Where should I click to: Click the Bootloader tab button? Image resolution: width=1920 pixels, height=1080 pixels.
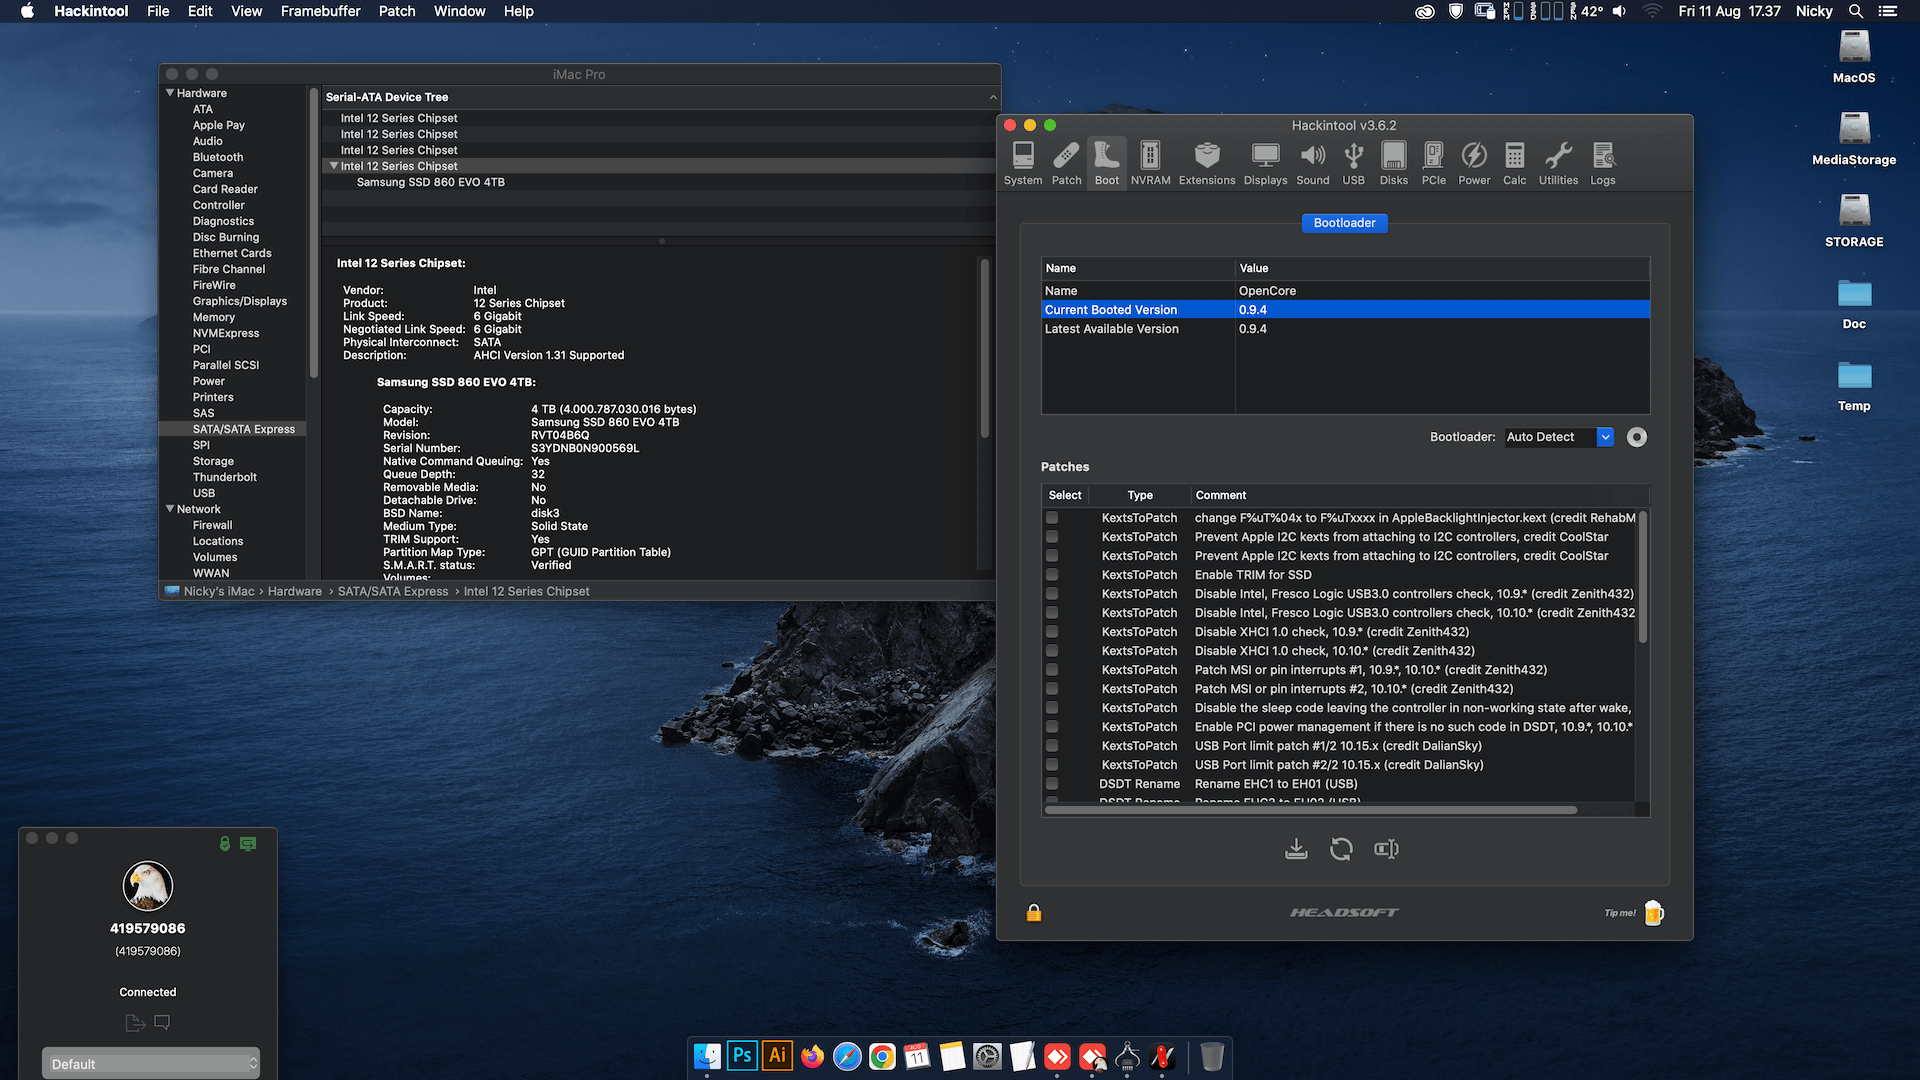[1344, 223]
